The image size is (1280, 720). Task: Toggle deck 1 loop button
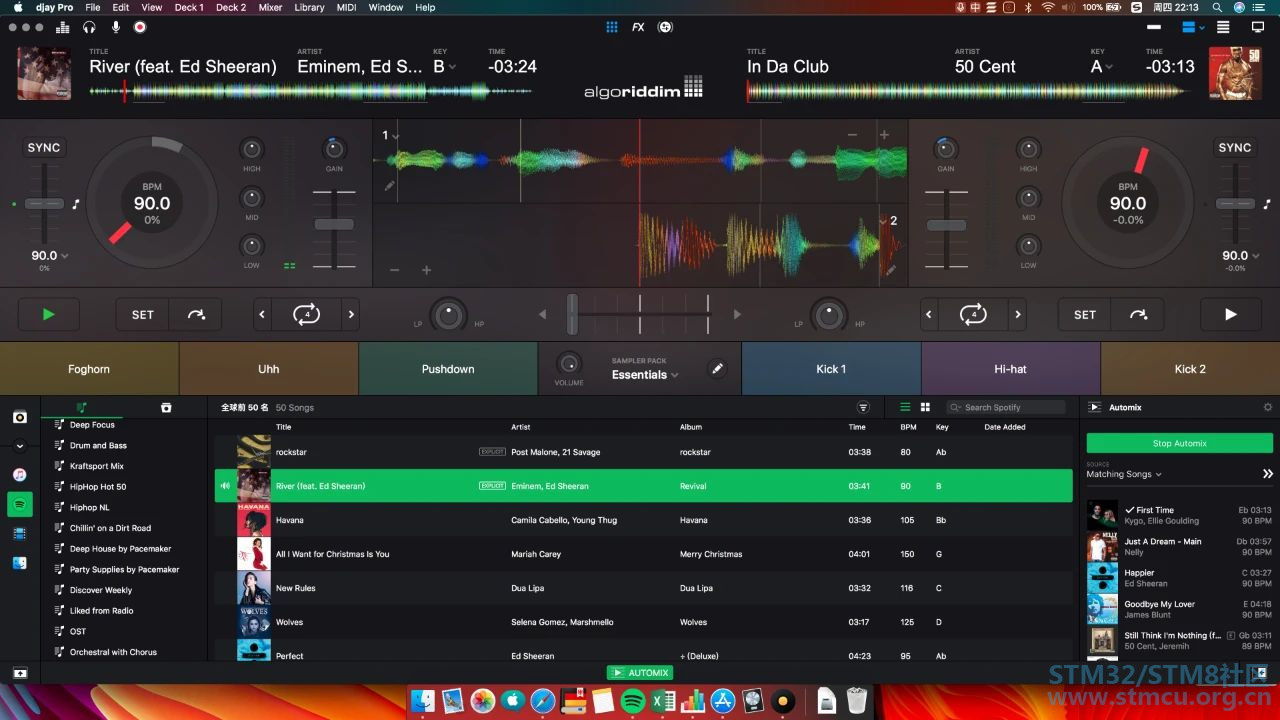coord(306,314)
